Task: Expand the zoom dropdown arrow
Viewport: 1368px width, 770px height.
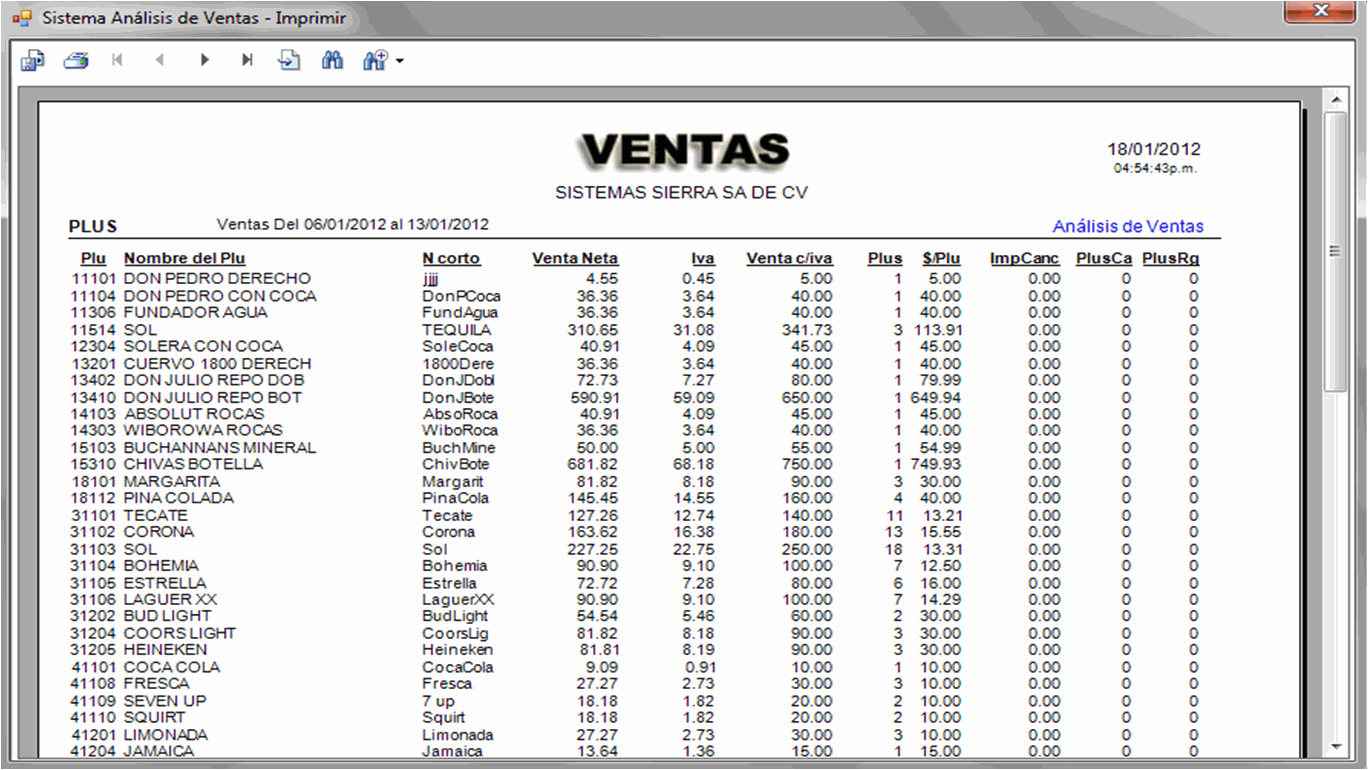Action: click(x=400, y=62)
